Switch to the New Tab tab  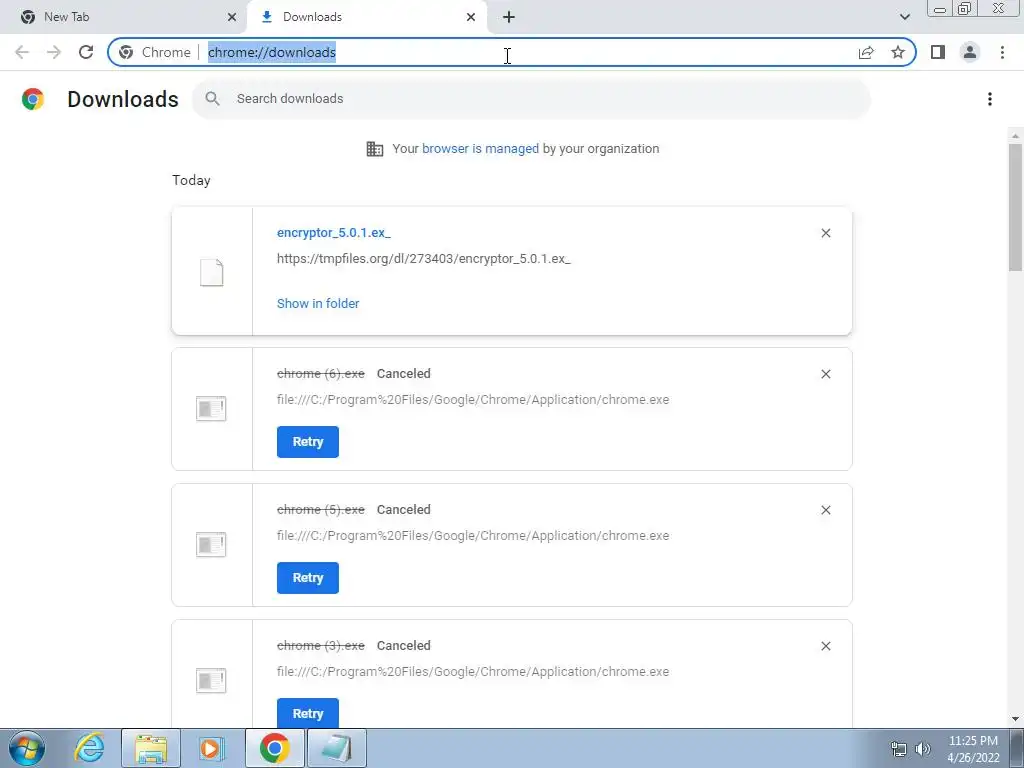124,17
